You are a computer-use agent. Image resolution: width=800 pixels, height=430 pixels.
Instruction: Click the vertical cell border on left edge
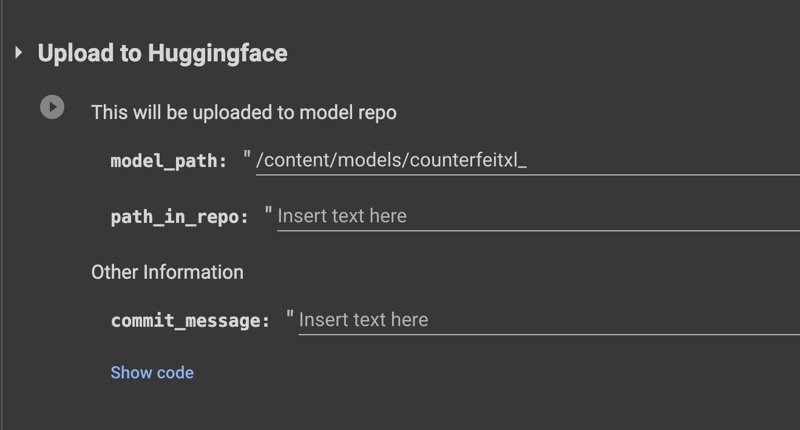pos(2,215)
